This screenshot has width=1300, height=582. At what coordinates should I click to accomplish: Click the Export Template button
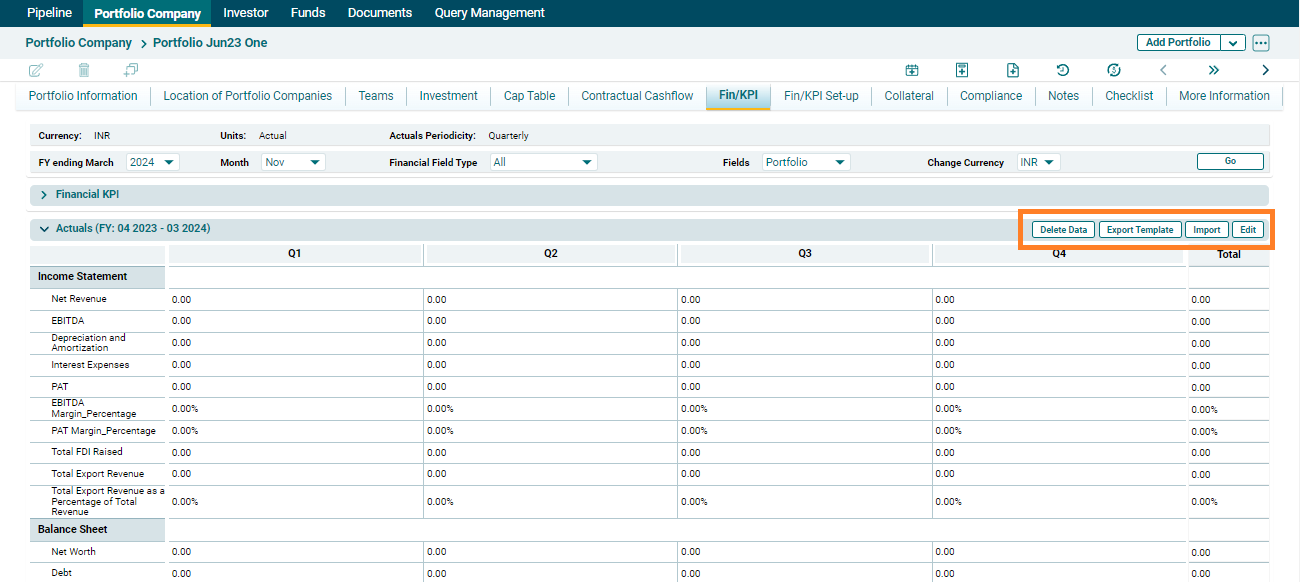(x=1139, y=230)
